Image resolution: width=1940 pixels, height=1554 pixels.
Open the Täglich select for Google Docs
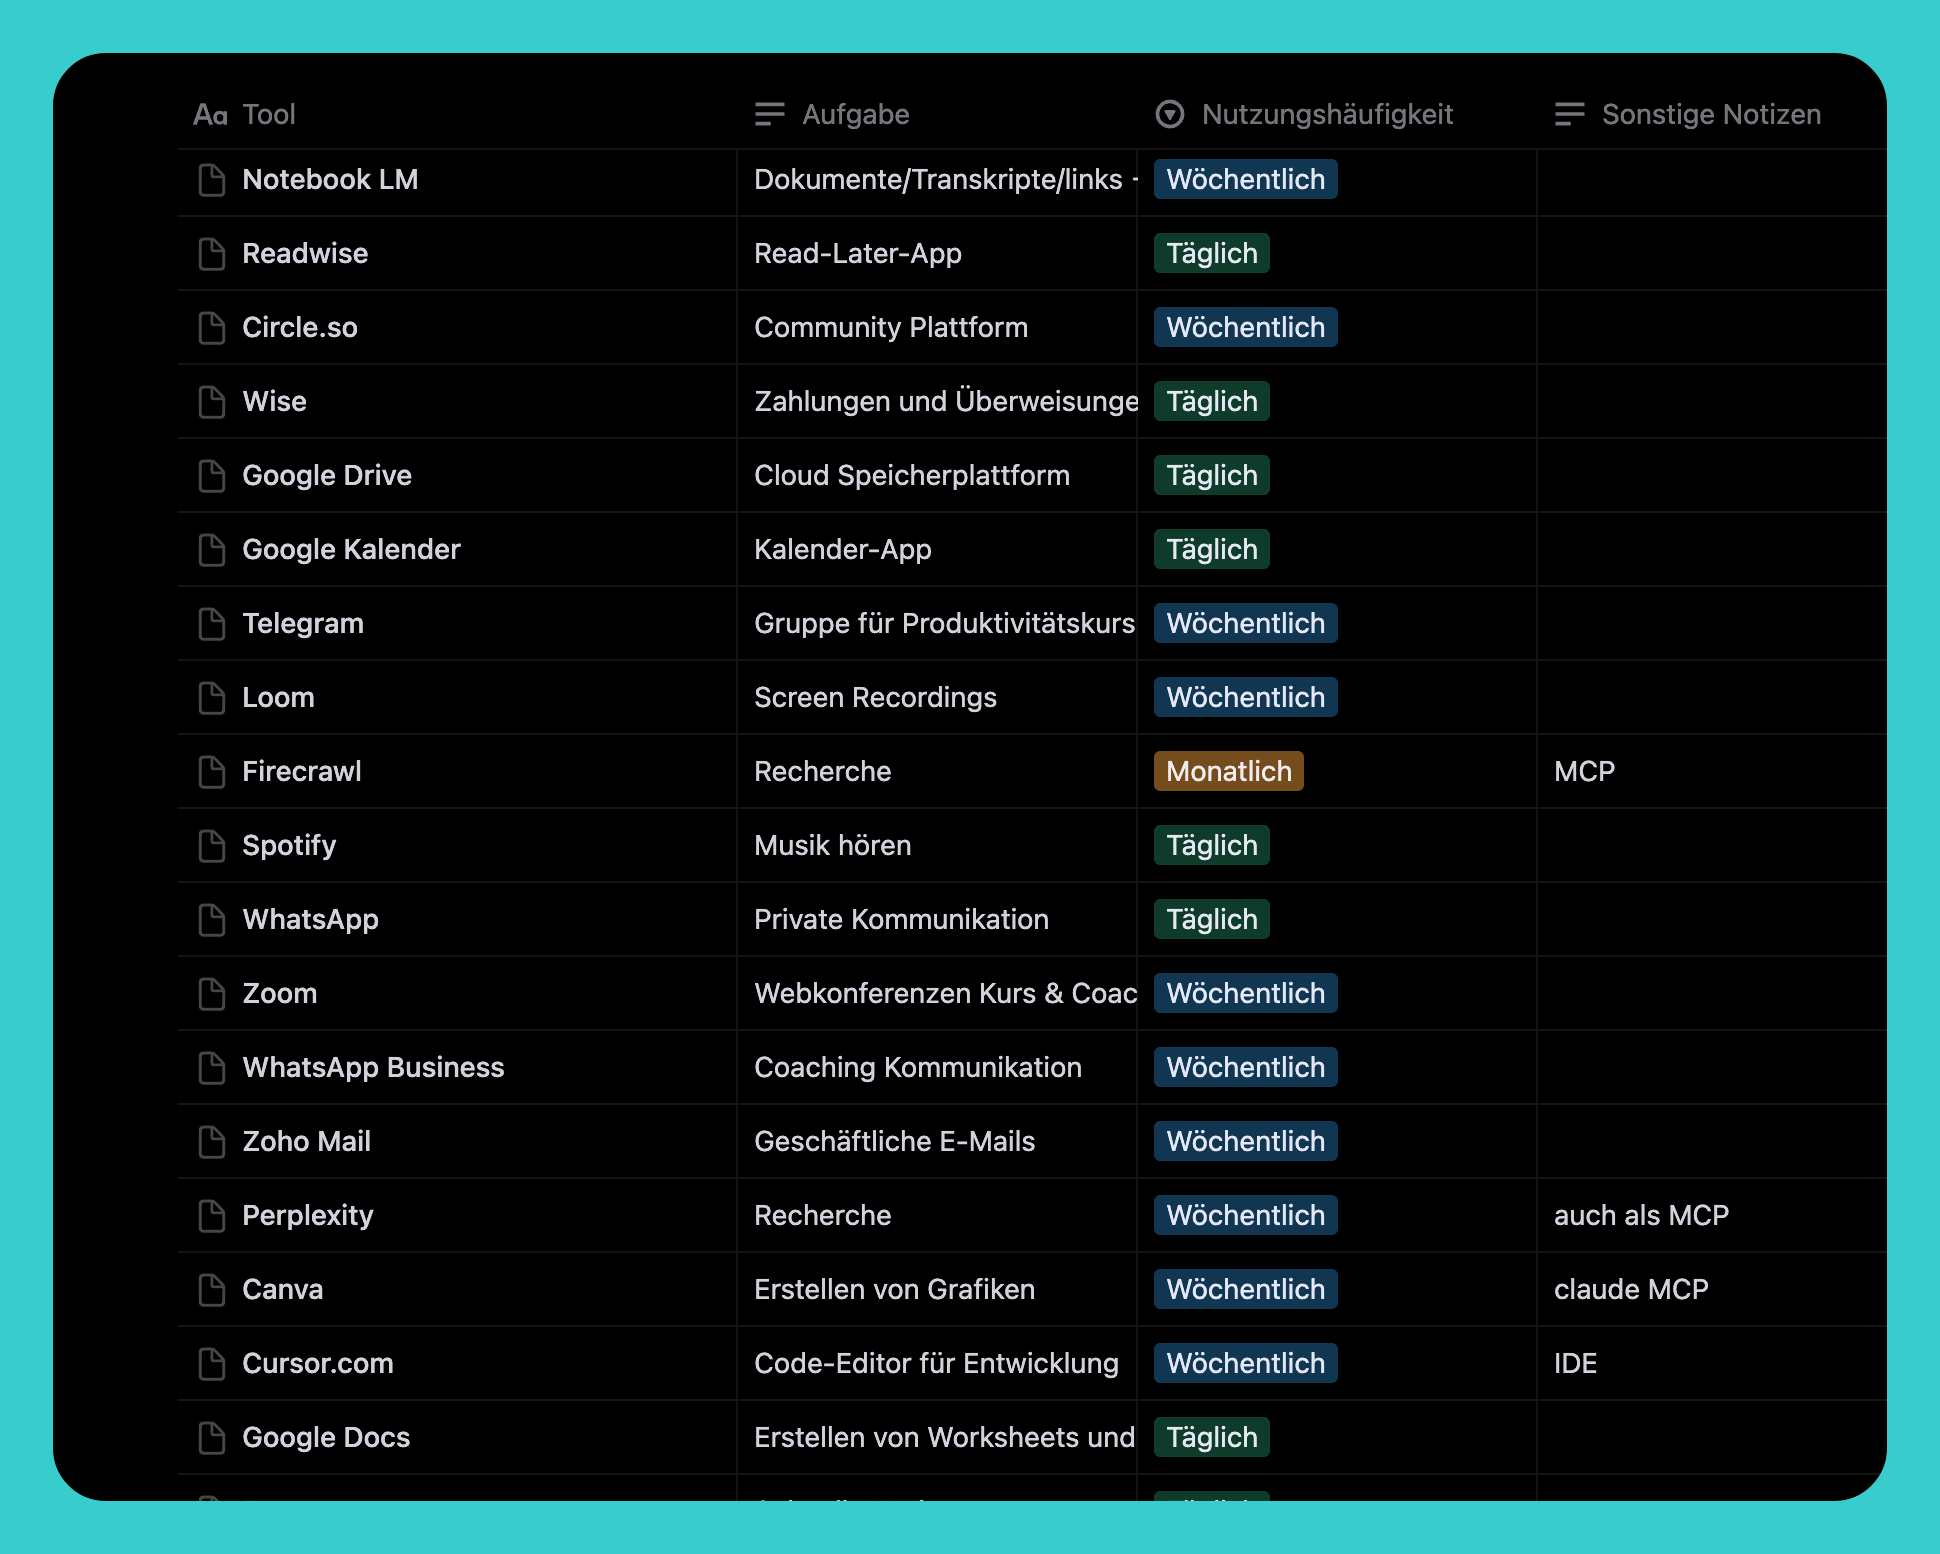click(x=1212, y=1438)
